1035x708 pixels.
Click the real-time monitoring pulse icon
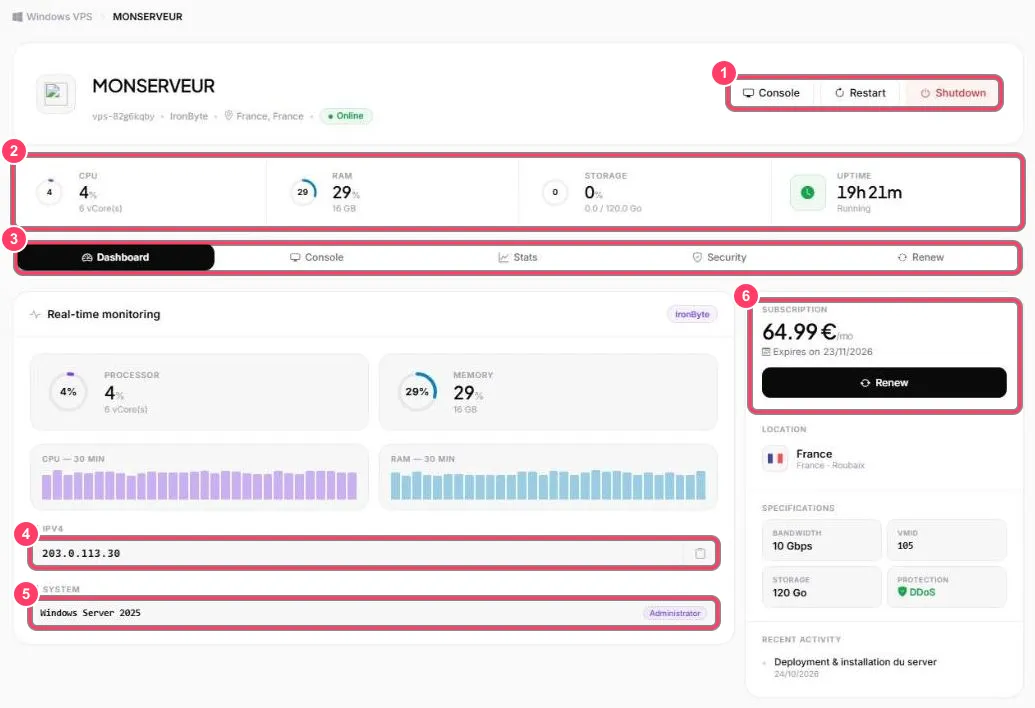(35, 314)
